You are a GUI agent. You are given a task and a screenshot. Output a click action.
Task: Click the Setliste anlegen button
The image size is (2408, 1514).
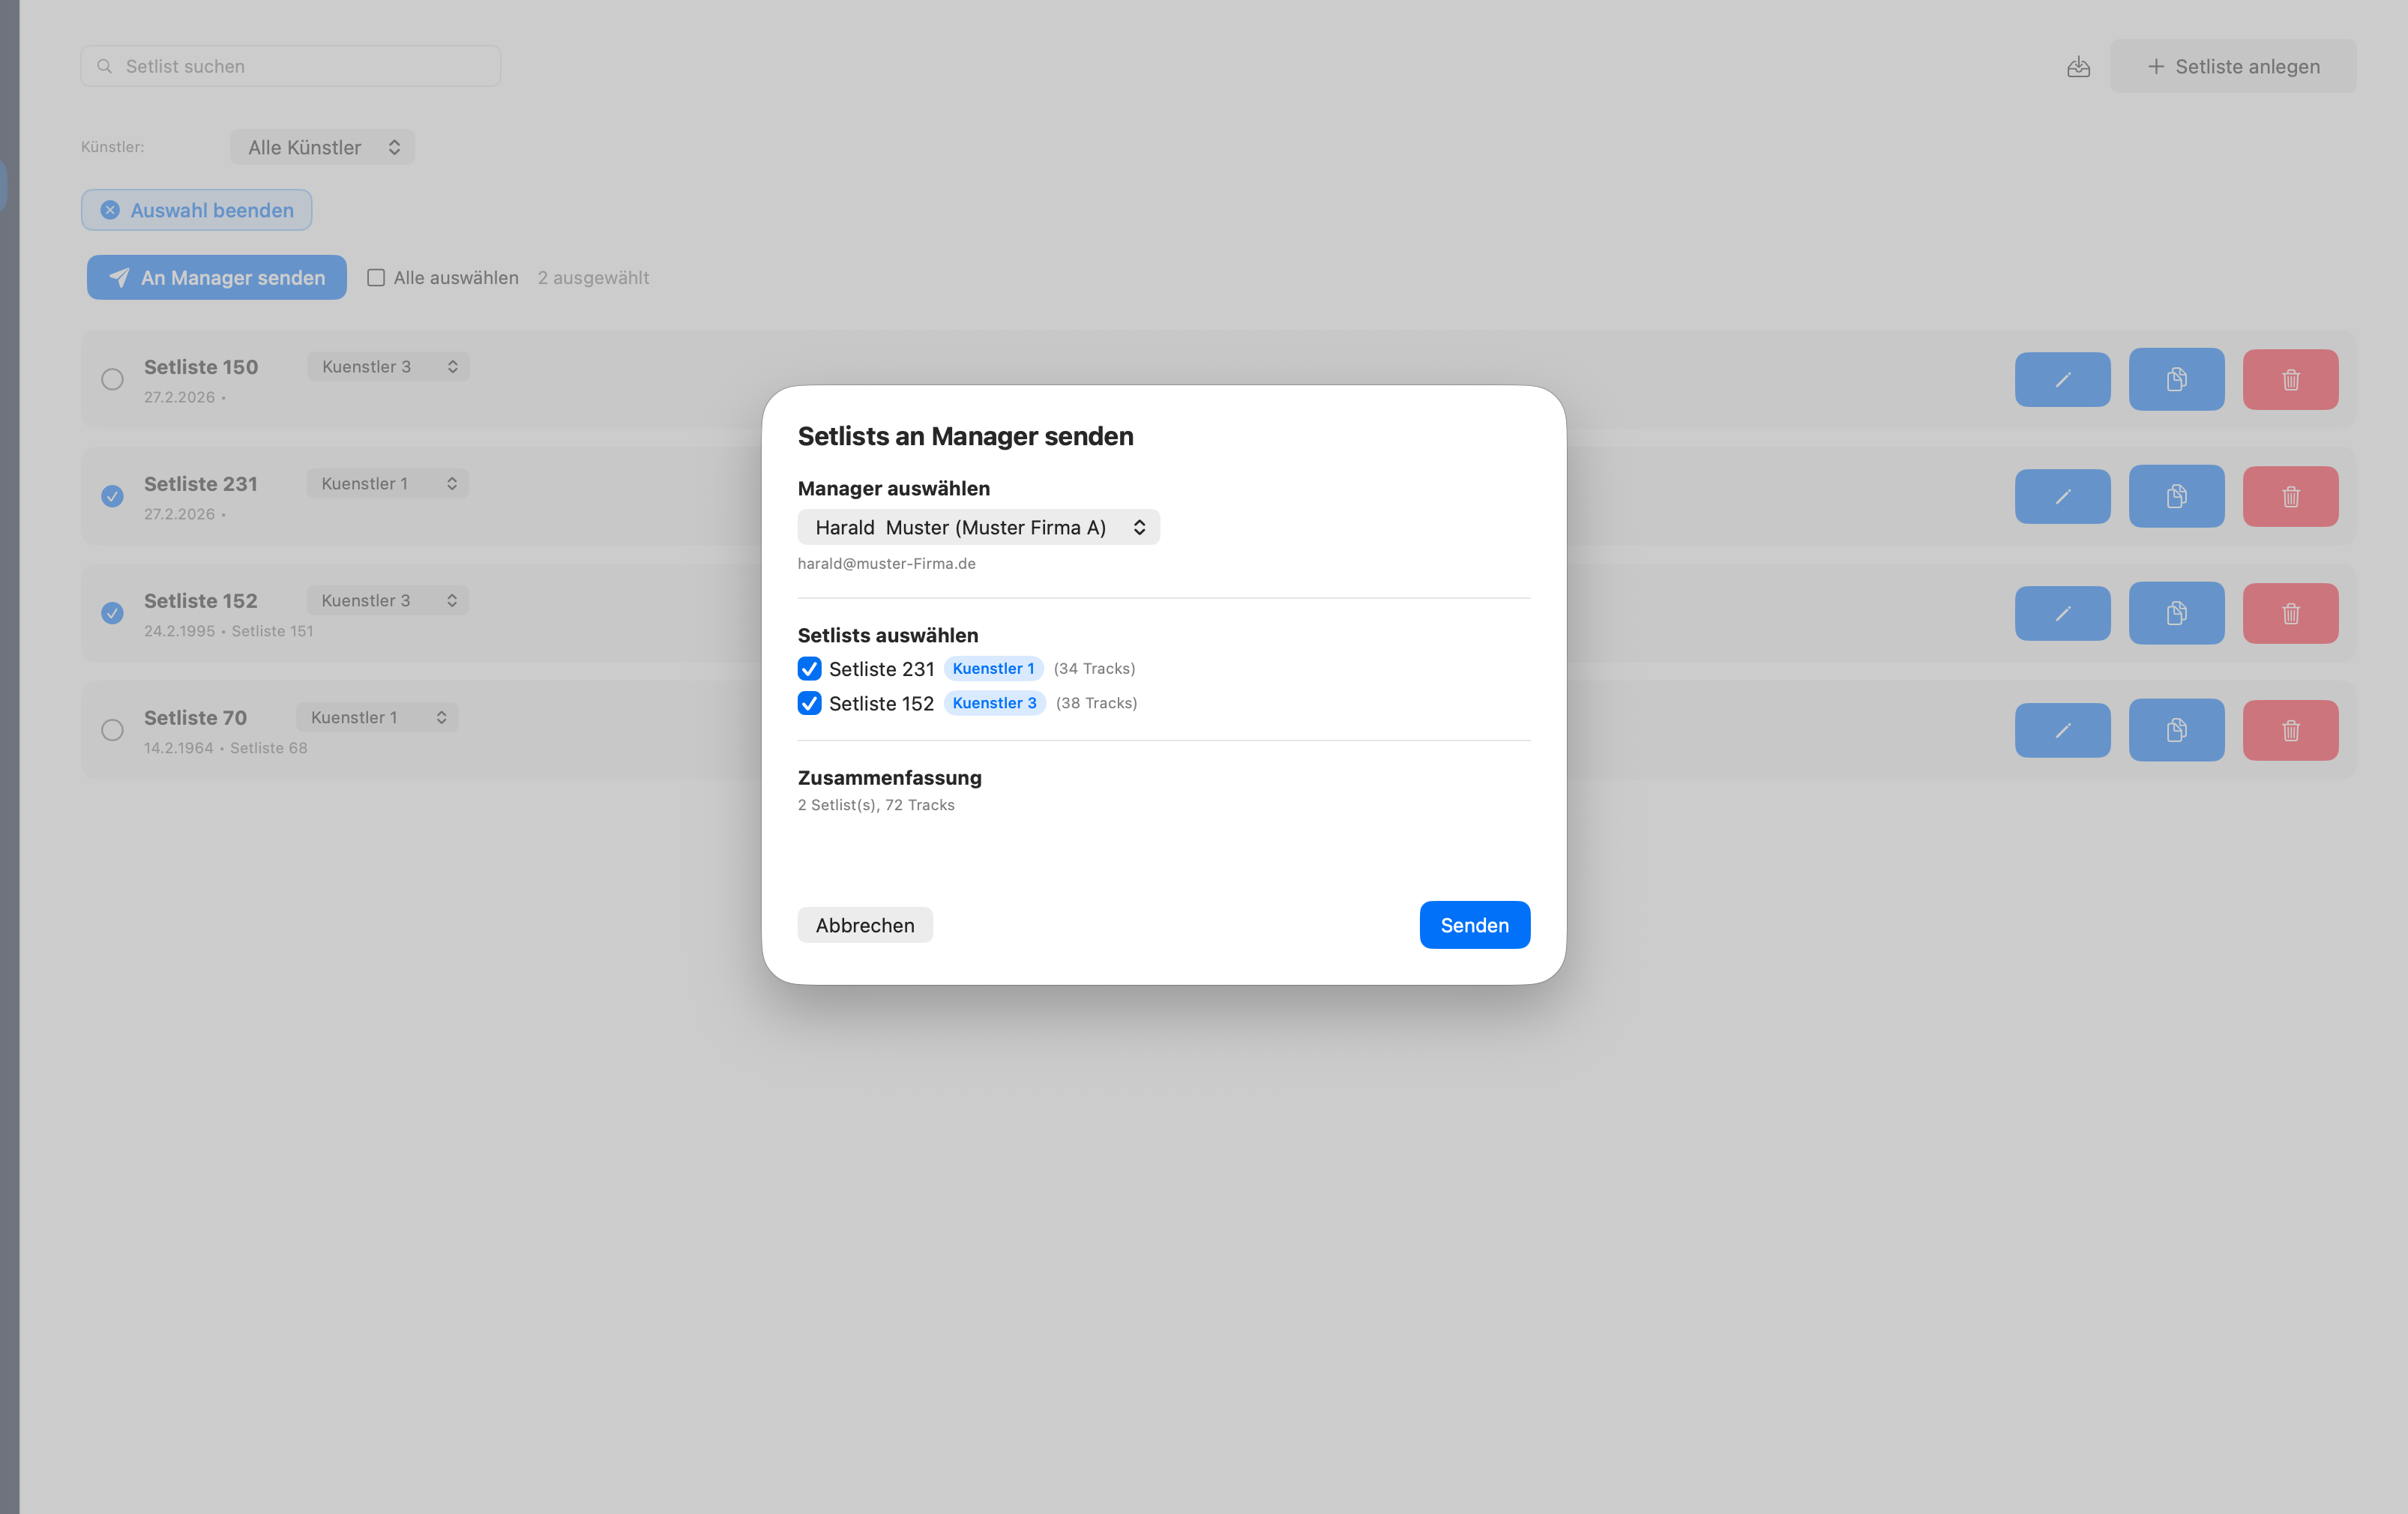[2232, 67]
